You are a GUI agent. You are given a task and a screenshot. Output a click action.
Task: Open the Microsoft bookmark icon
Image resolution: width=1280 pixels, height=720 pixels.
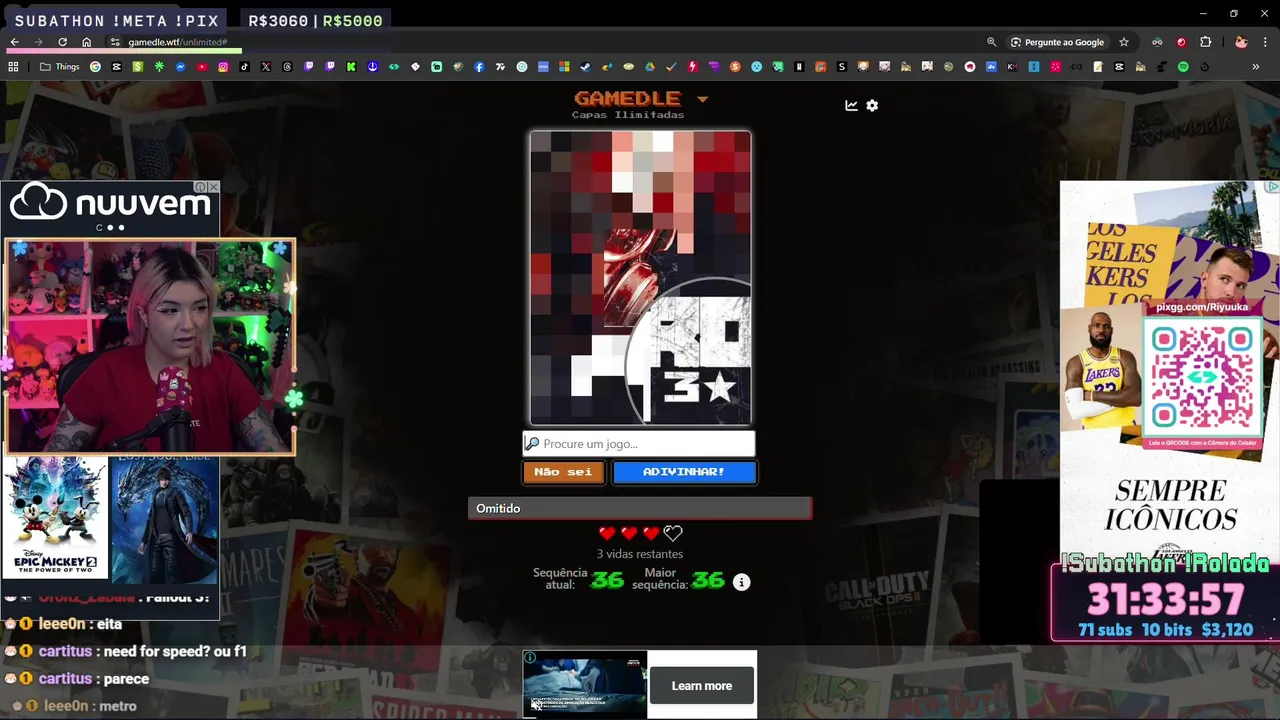tap(564, 67)
